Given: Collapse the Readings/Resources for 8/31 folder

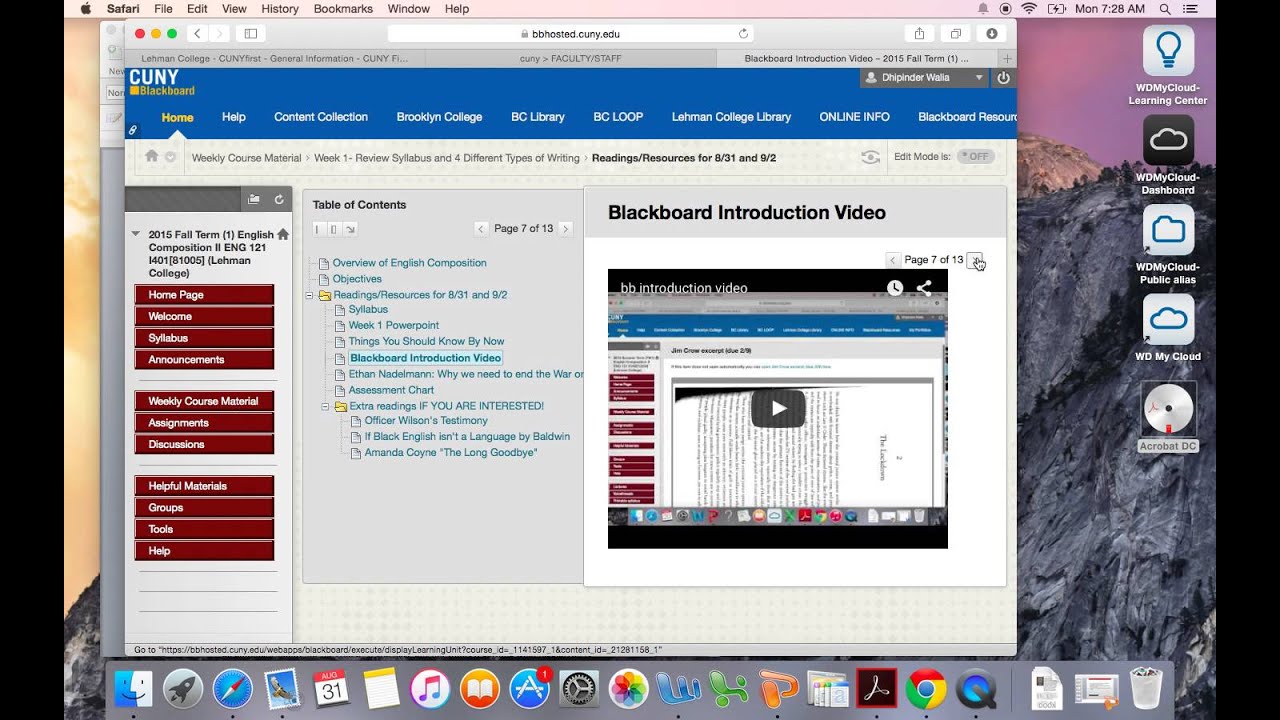Looking at the screenshot, I should coord(310,295).
